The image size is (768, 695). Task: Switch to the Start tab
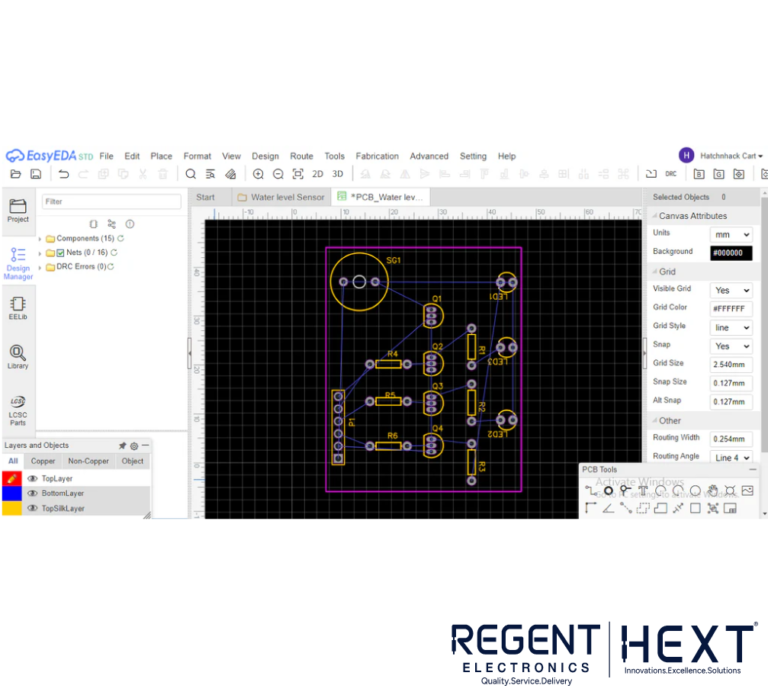(x=206, y=197)
